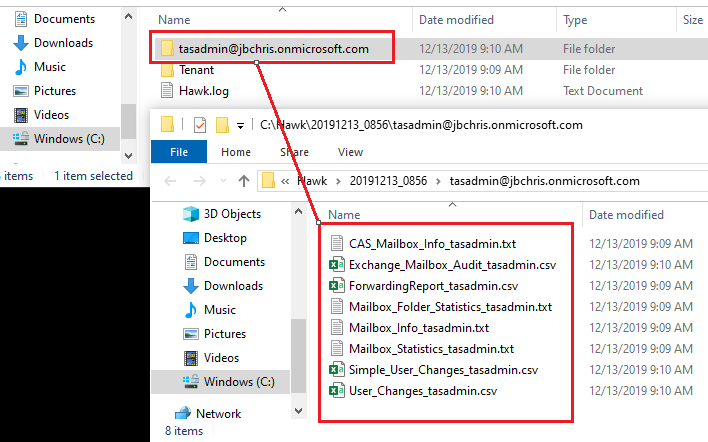The height and width of the screenshot is (442, 708).
Task: Open the Tenant folder icon
Action: pyautogui.click(x=168, y=70)
